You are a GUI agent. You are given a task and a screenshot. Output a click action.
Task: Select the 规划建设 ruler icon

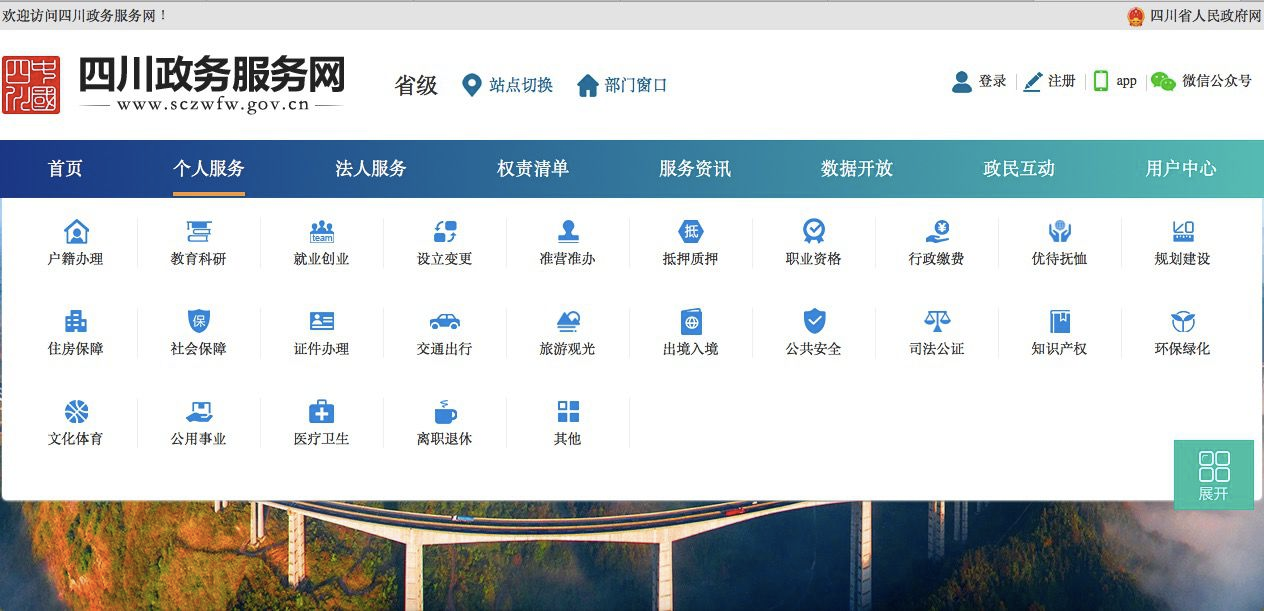(x=1183, y=232)
